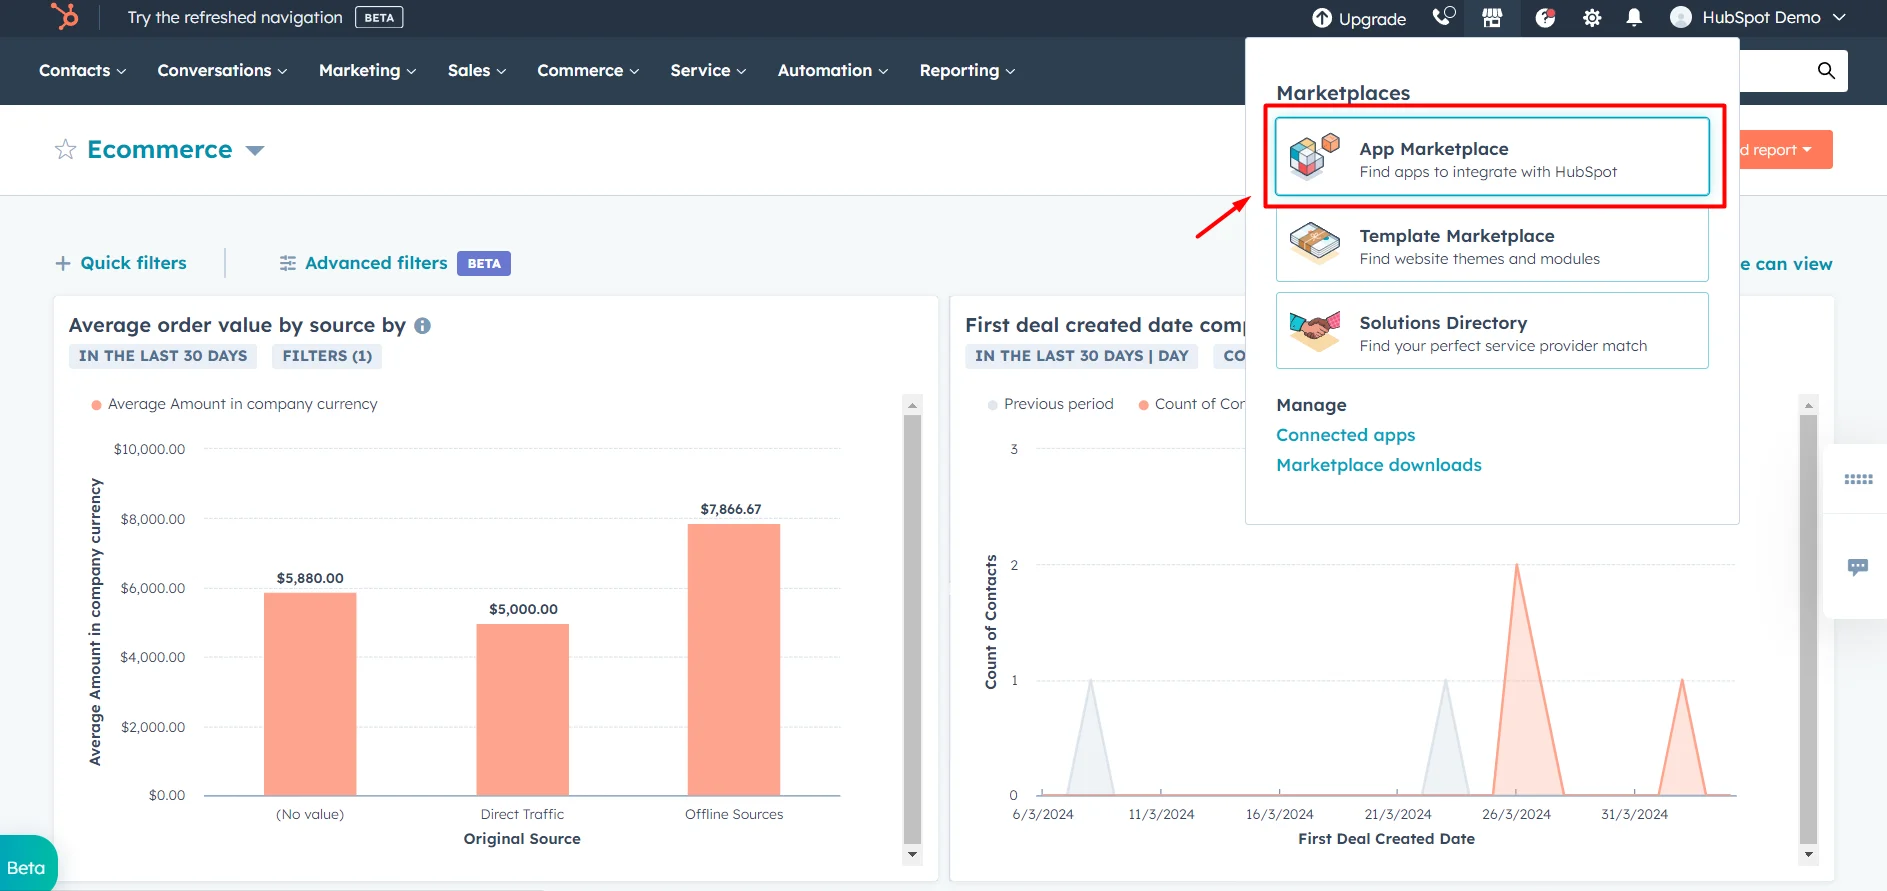
Task: Open the settings gear icon
Action: pyautogui.click(x=1592, y=18)
